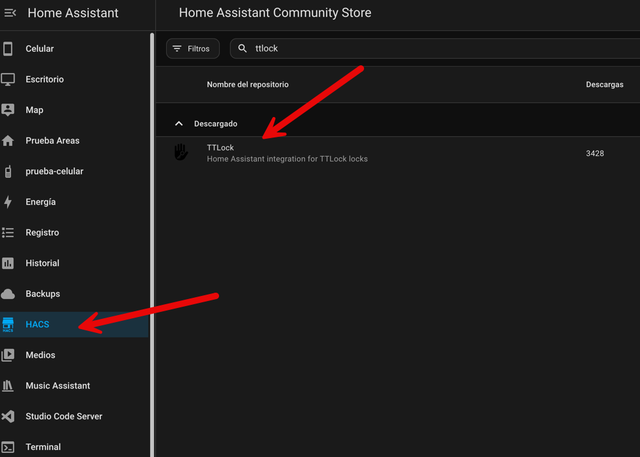Open Prueba Areas dashboard
640x457 pixels.
[x=52, y=141]
